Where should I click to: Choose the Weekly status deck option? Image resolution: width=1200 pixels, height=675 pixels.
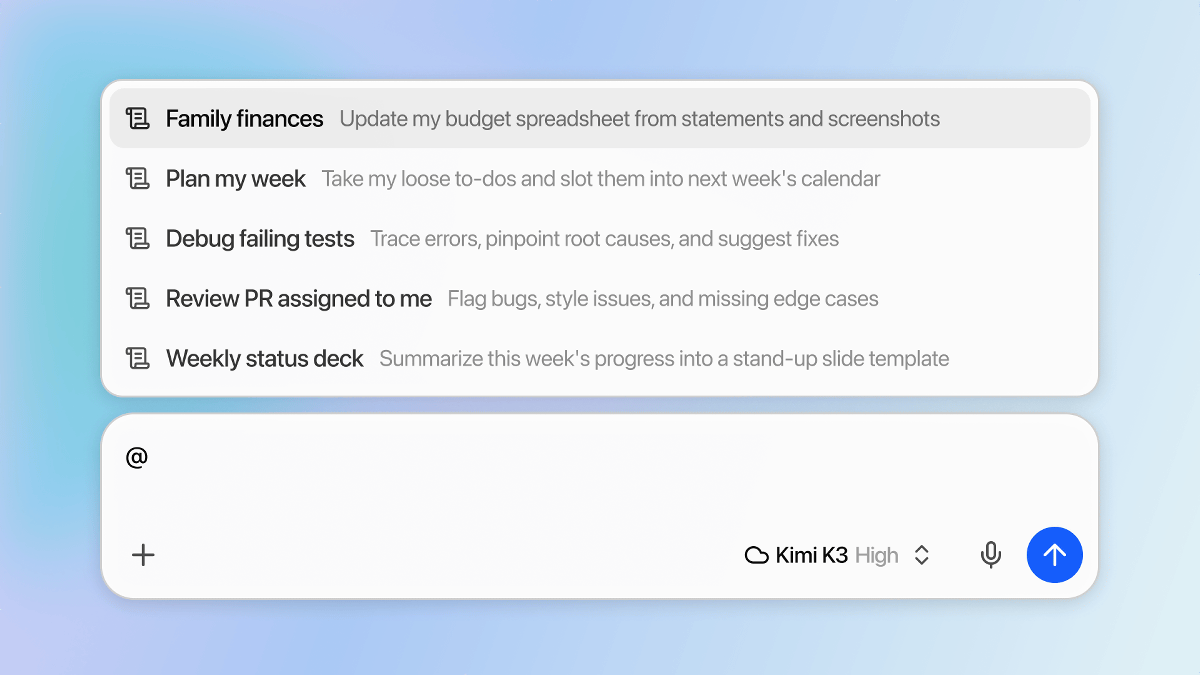click(600, 358)
